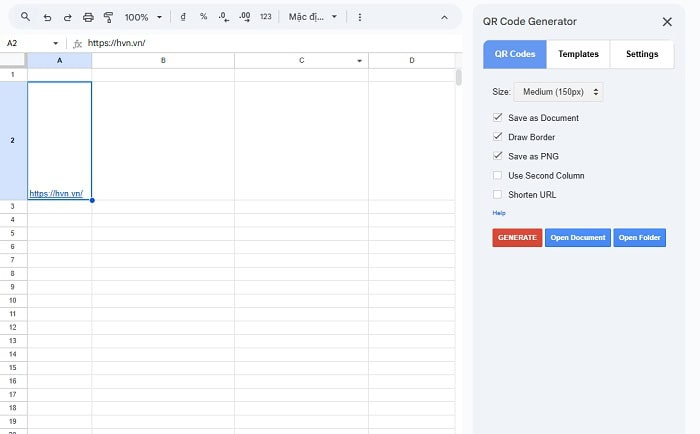This screenshot has width=700, height=434.
Task: Uncheck Draw Border
Action: (x=497, y=137)
